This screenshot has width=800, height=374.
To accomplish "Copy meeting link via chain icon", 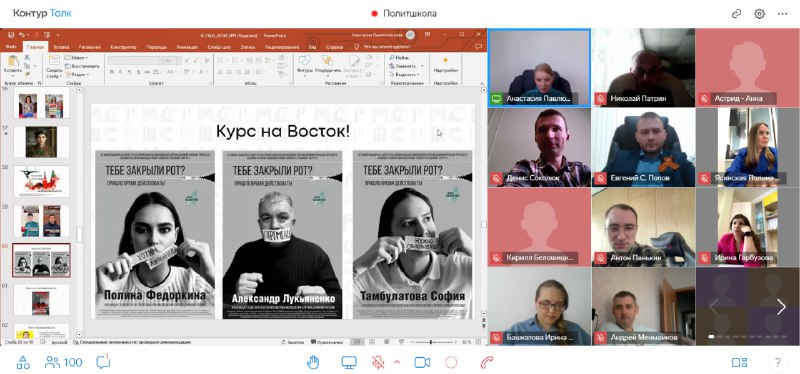I will click(x=736, y=14).
